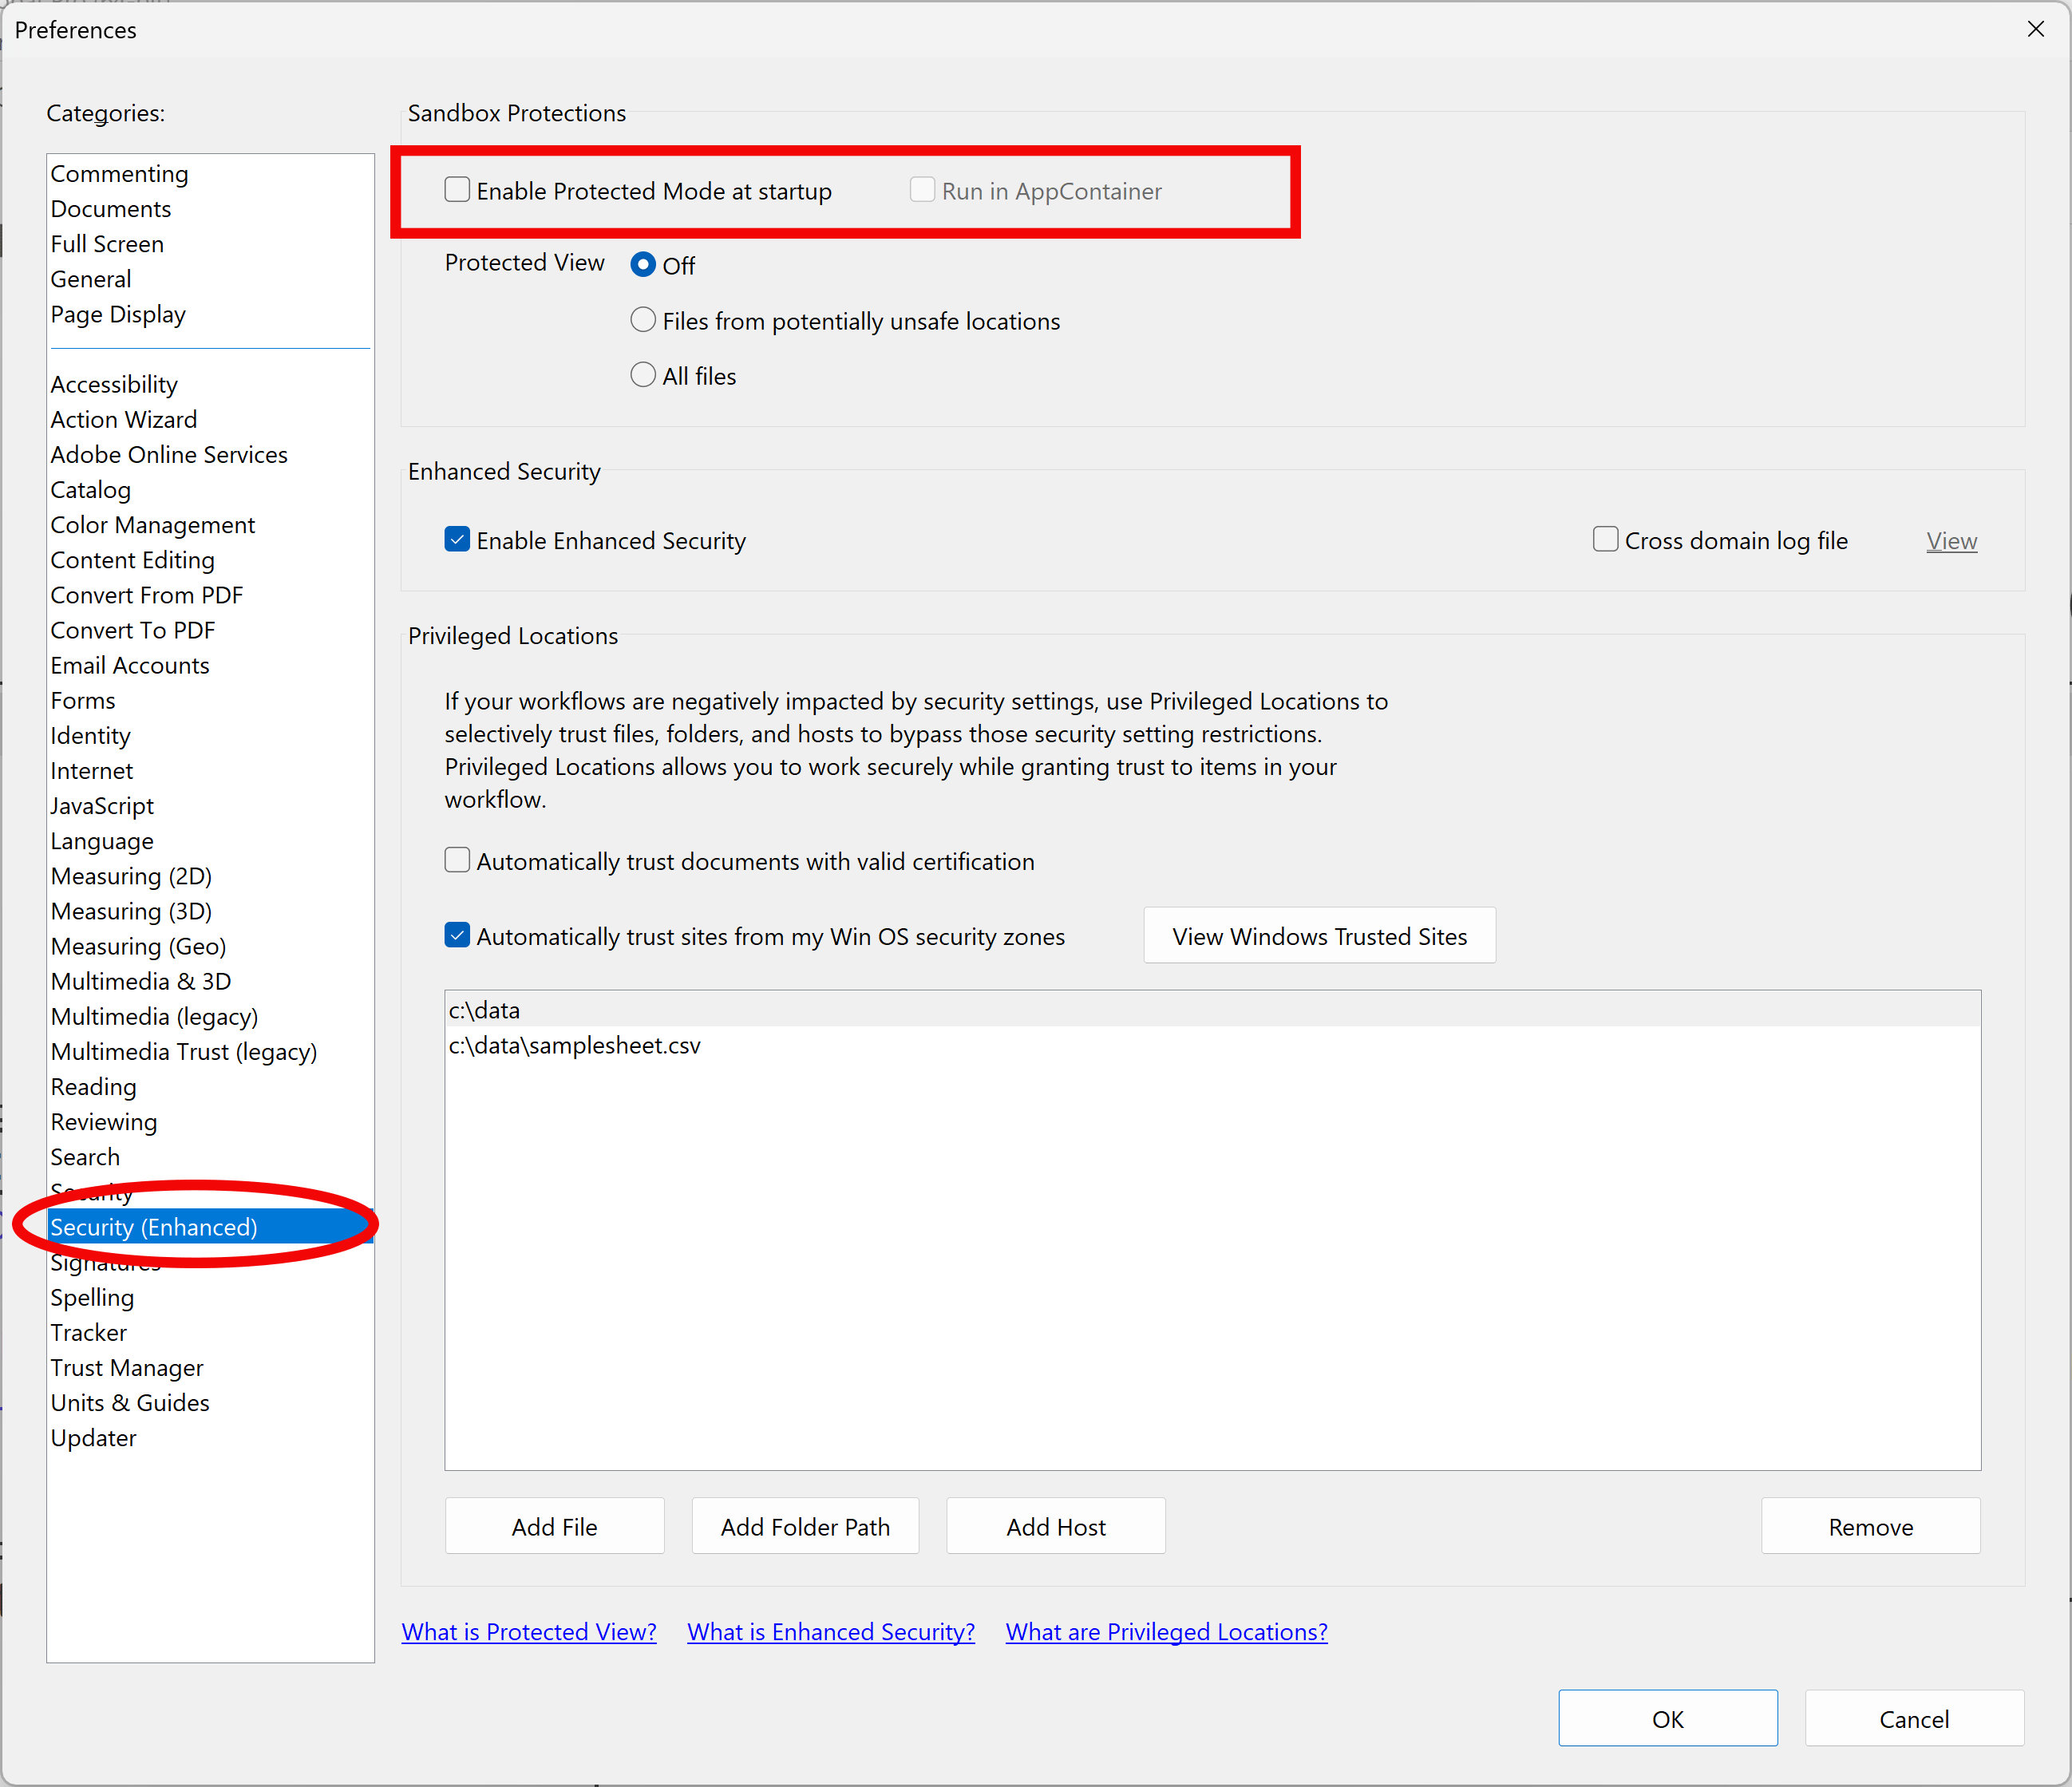
Task: Turn Protected View Off
Action: (643, 264)
